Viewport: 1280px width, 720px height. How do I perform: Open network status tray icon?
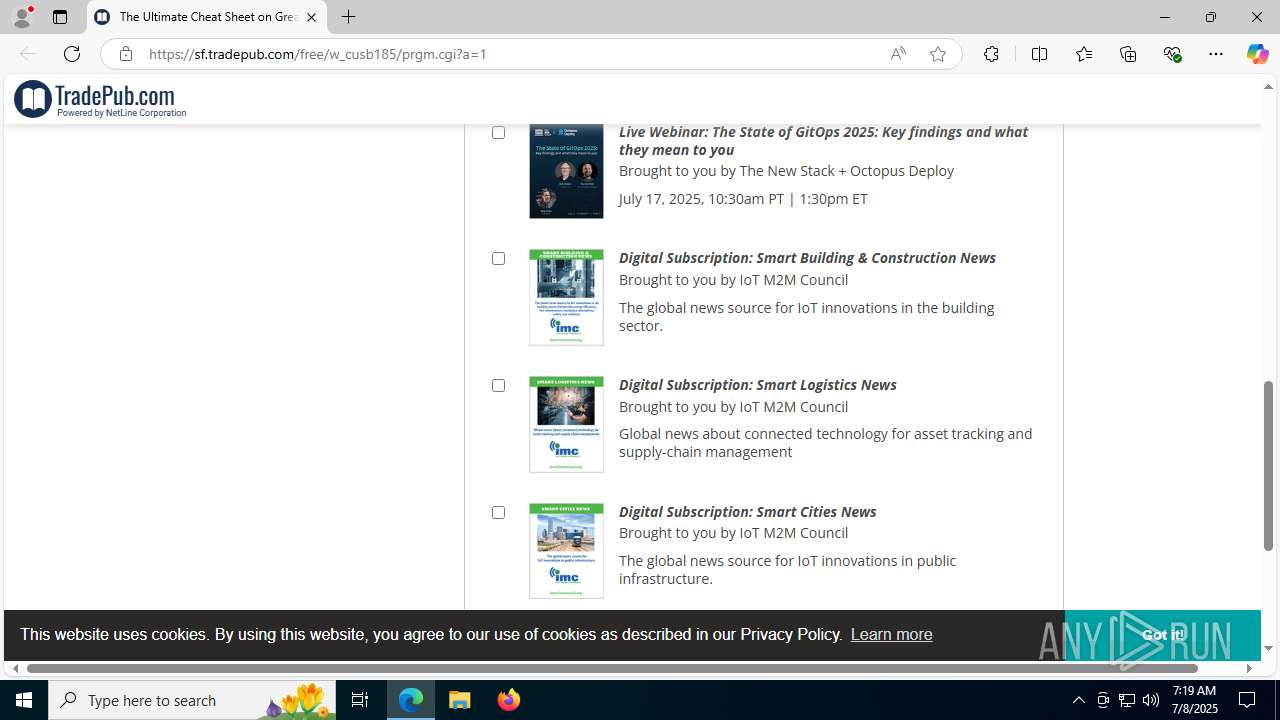point(1126,700)
